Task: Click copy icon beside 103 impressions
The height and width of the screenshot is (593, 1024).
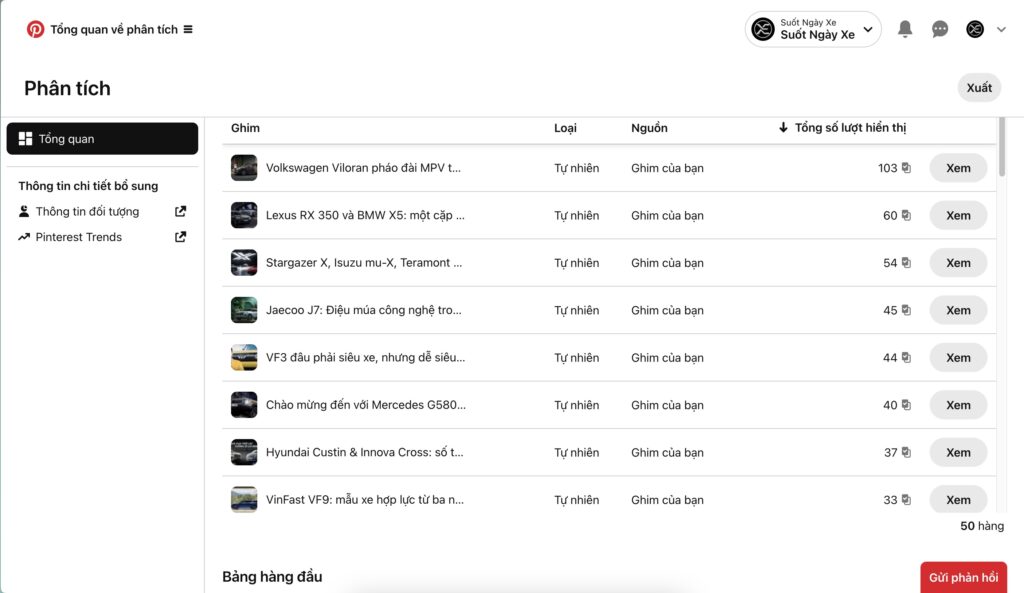Action: click(906, 168)
